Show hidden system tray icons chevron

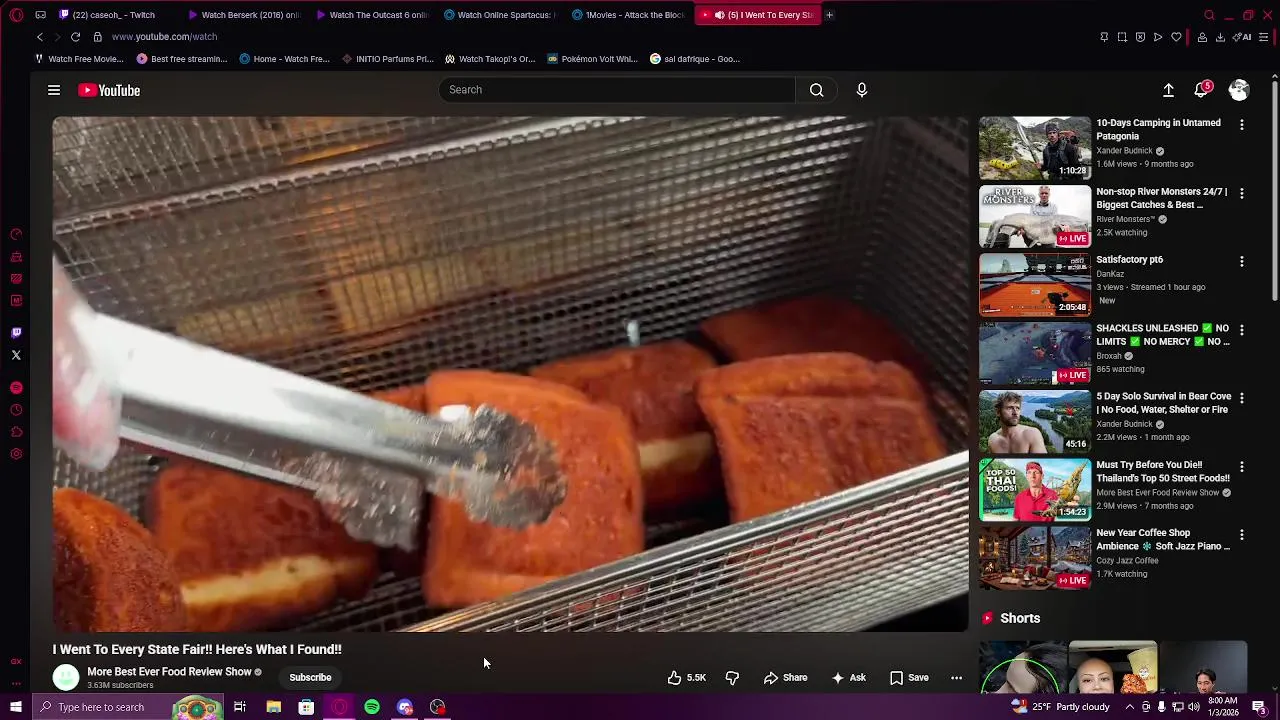(1131, 707)
